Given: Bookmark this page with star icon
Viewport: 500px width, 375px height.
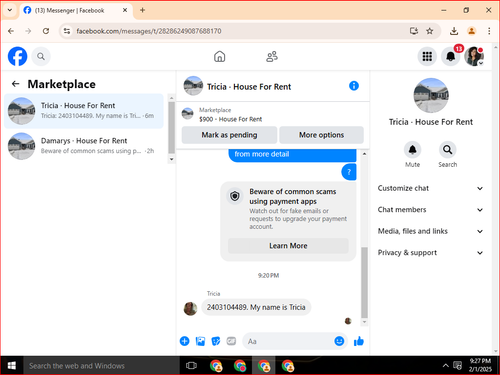Looking at the screenshot, I should [430, 31].
